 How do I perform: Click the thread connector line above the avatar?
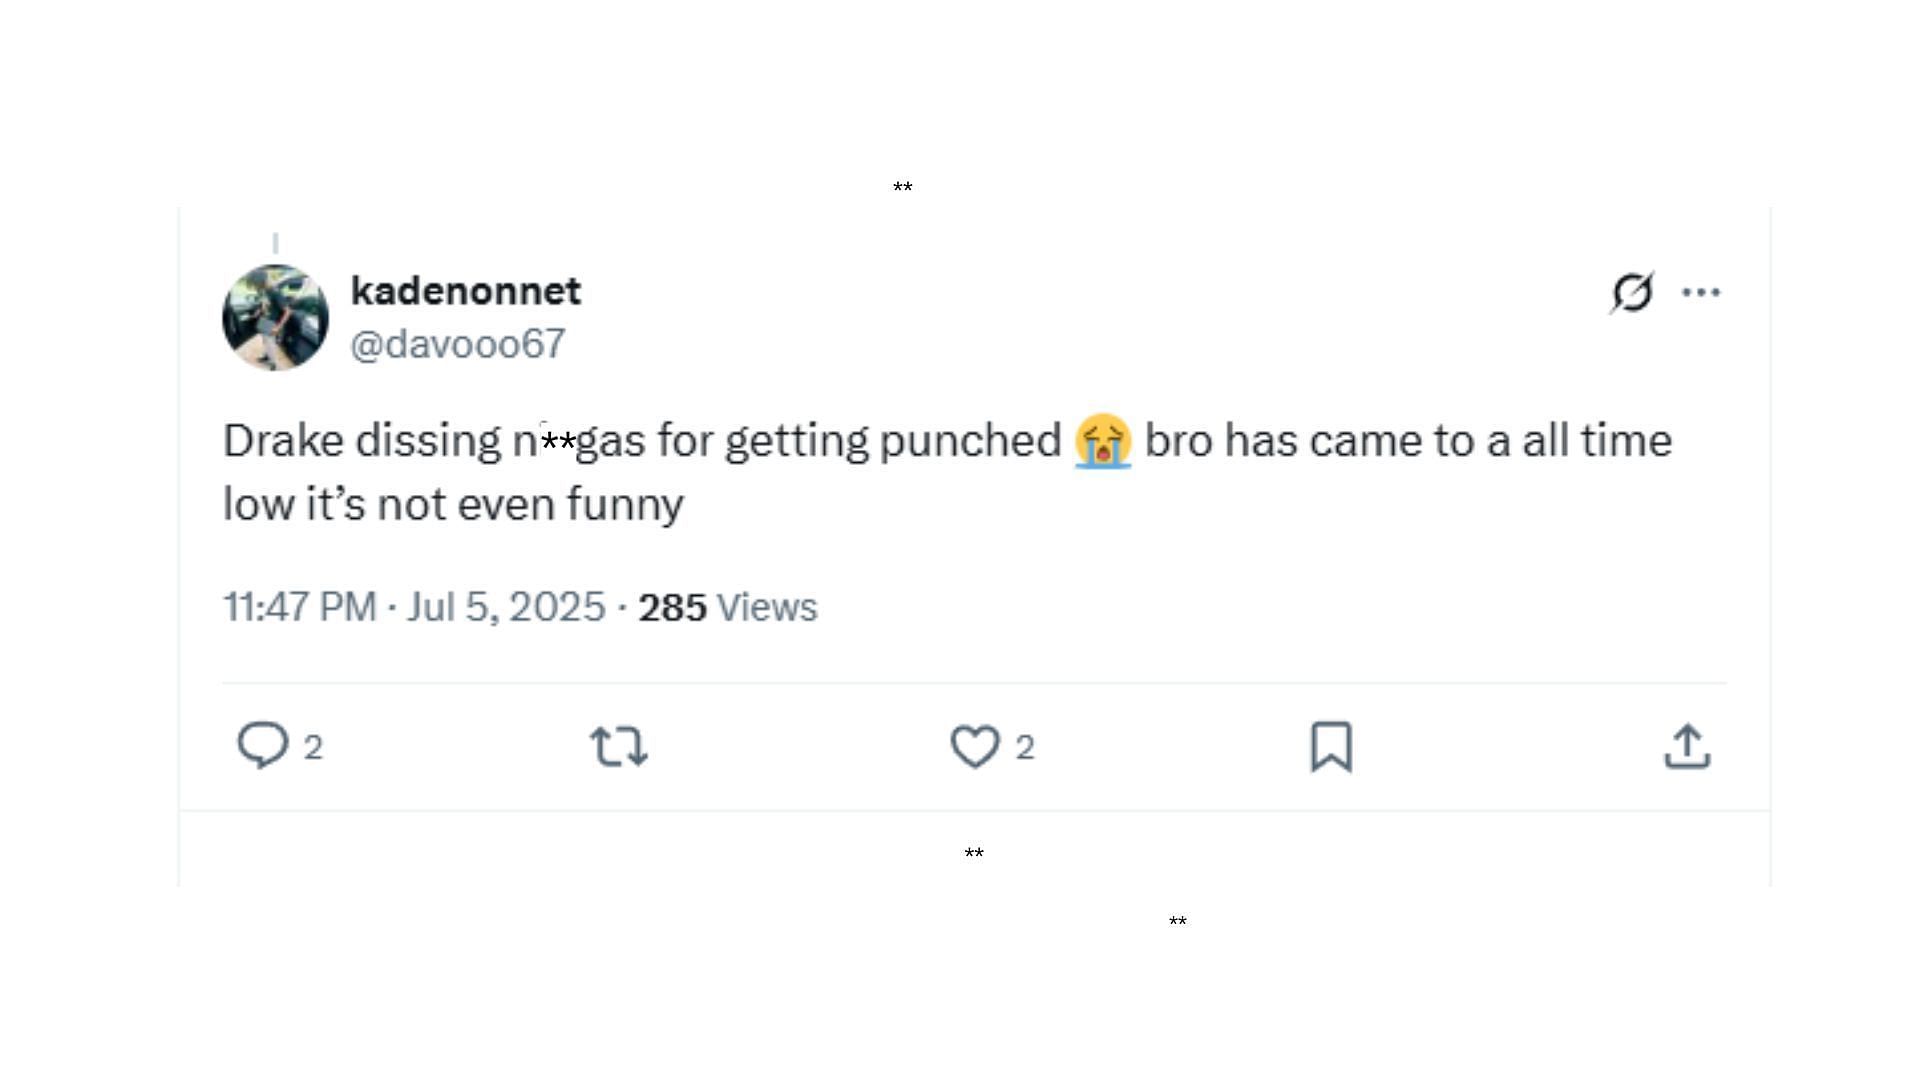tap(275, 243)
